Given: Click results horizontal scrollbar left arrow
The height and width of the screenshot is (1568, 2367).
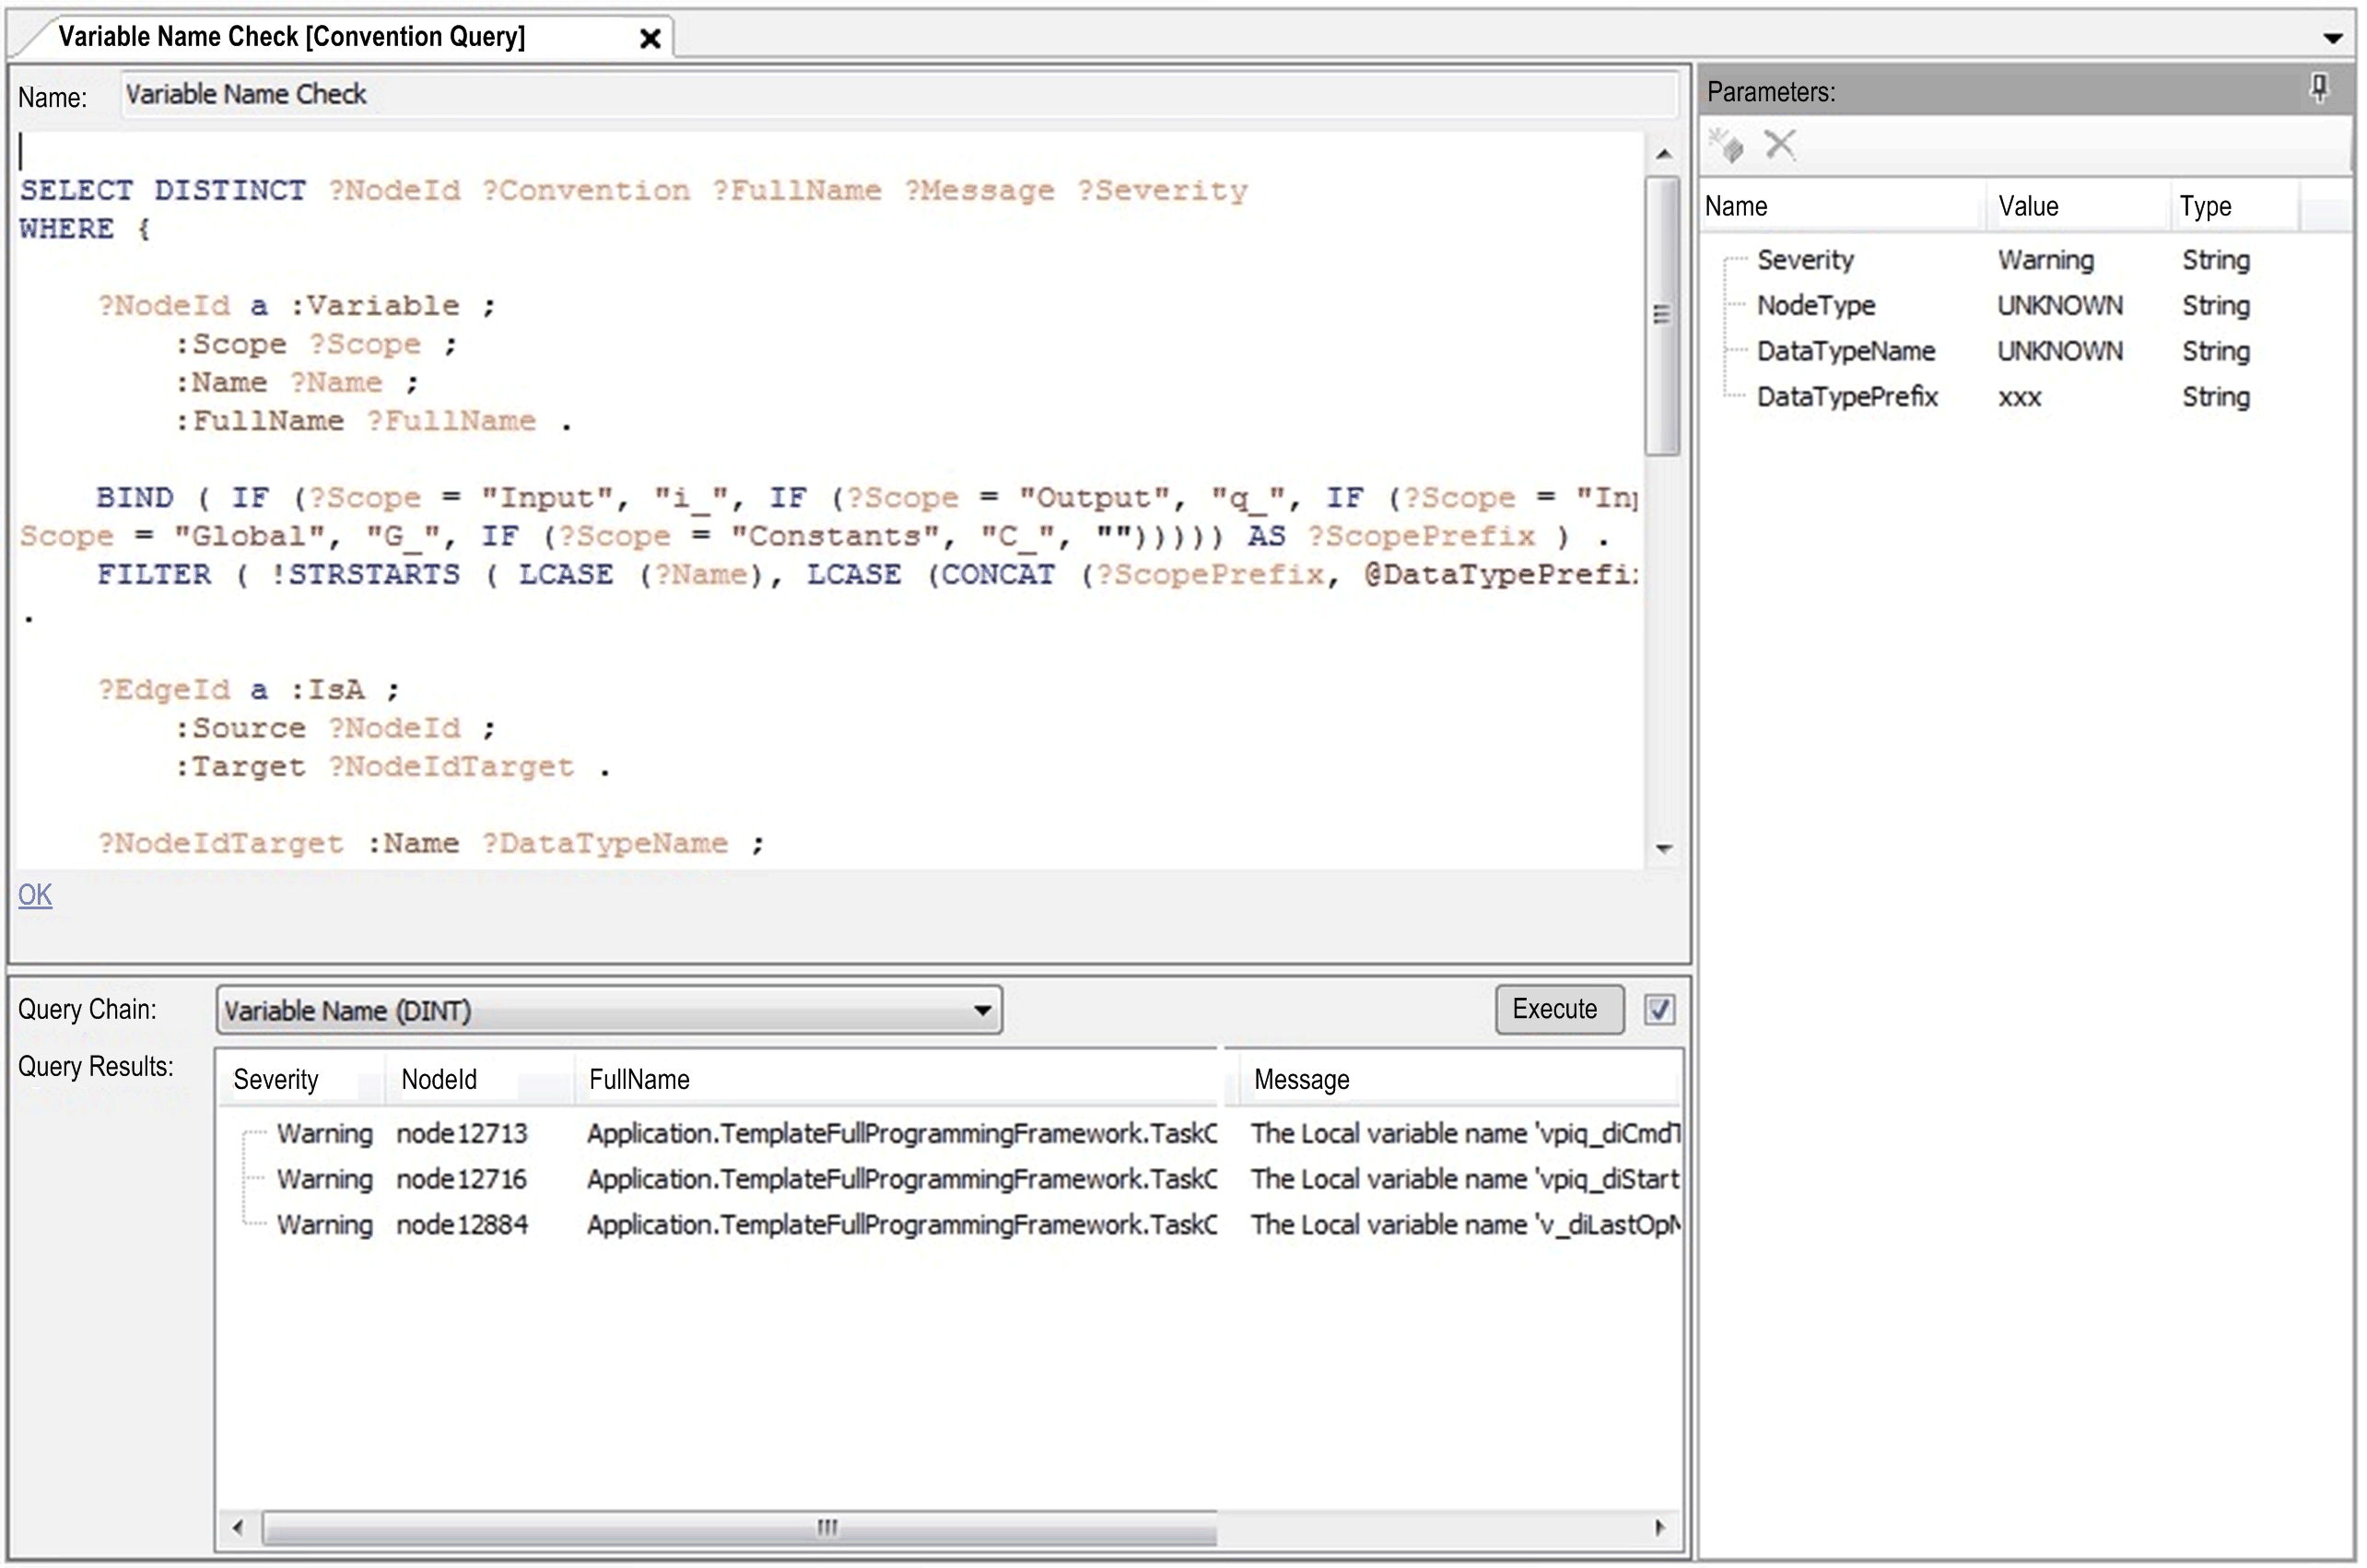Looking at the screenshot, I should pos(238,1527).
